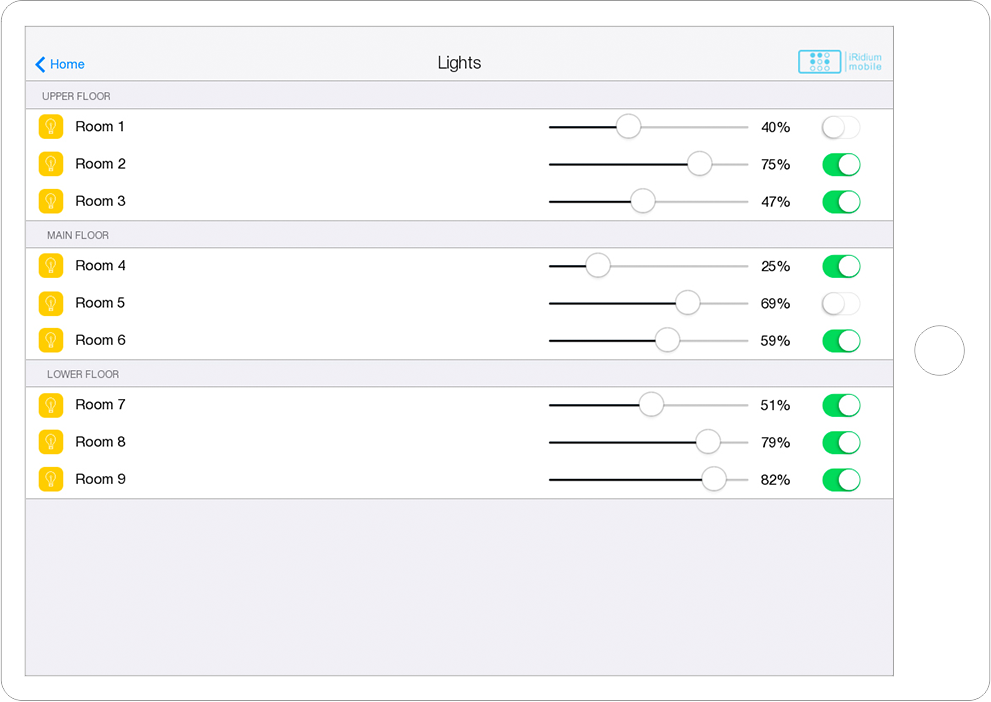Image resolution: width=991 pixels, height=702 pixels.
Task: Click the Room 2 brightness slider knob
Action: click(699, 164)
